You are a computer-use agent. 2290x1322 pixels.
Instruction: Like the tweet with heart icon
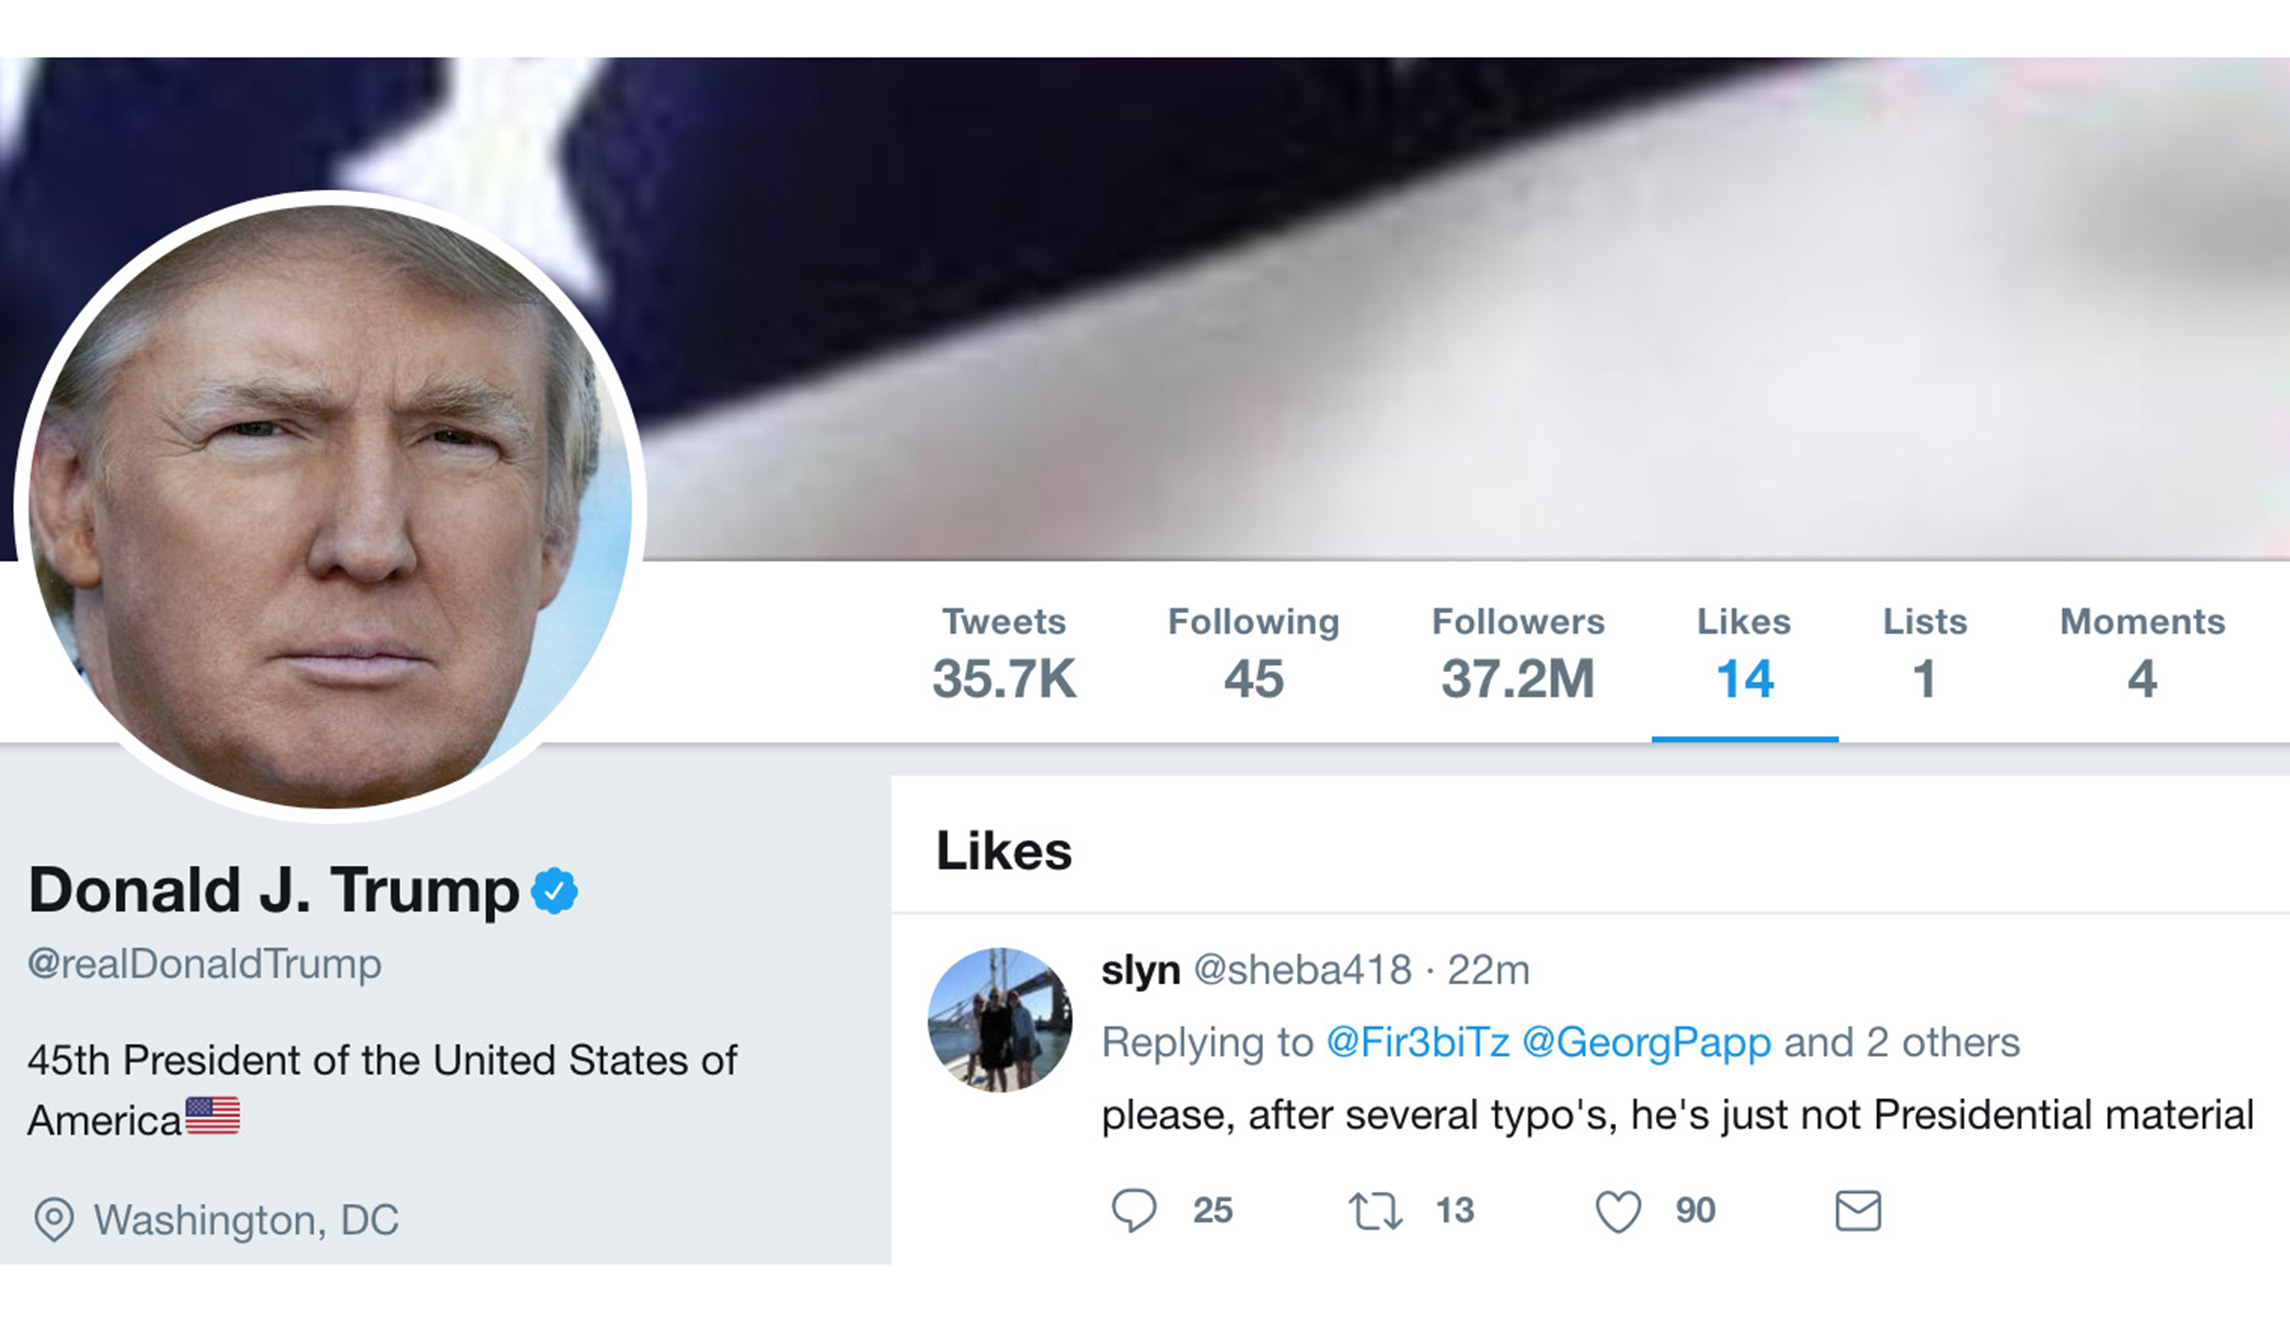pos(1617,1211)
